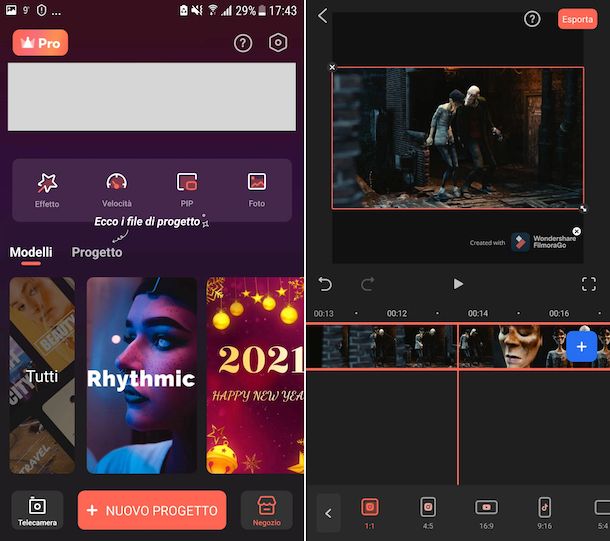The image size is (610, 541).
Task: Tap the video preview frame
Action: 458,138
